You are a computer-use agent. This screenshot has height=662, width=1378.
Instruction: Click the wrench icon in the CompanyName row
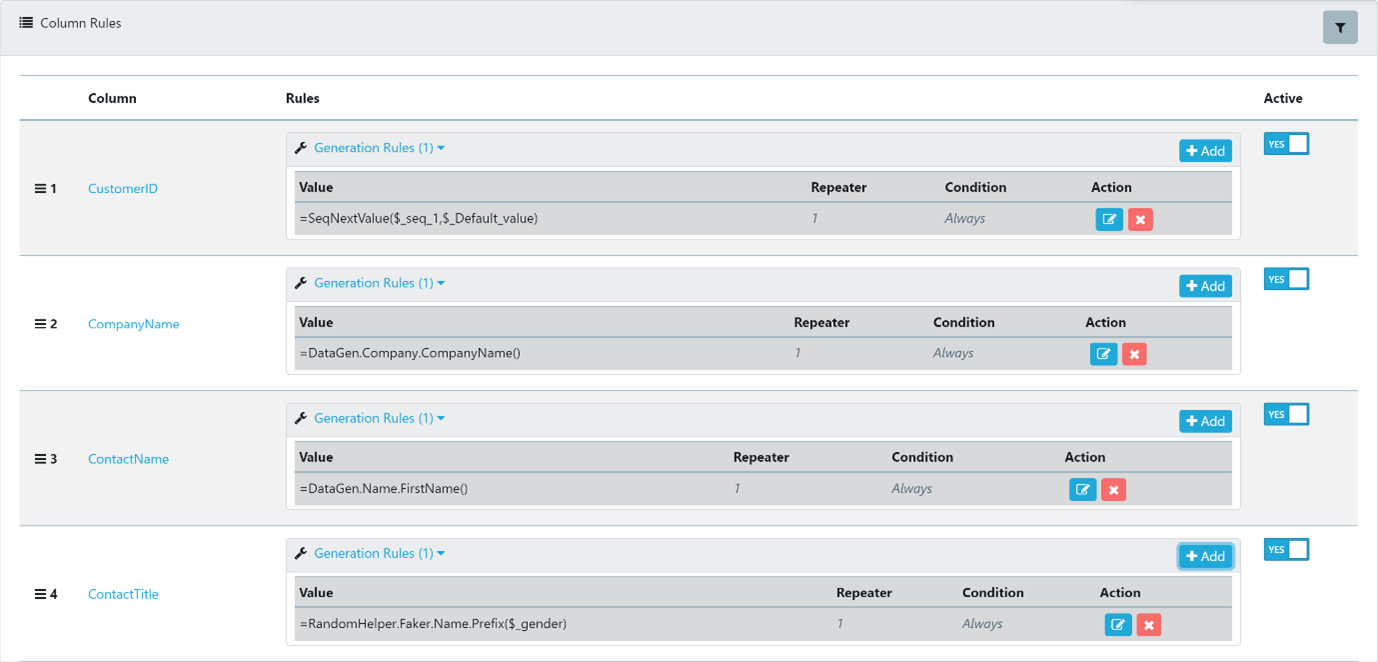coord(300,283)
